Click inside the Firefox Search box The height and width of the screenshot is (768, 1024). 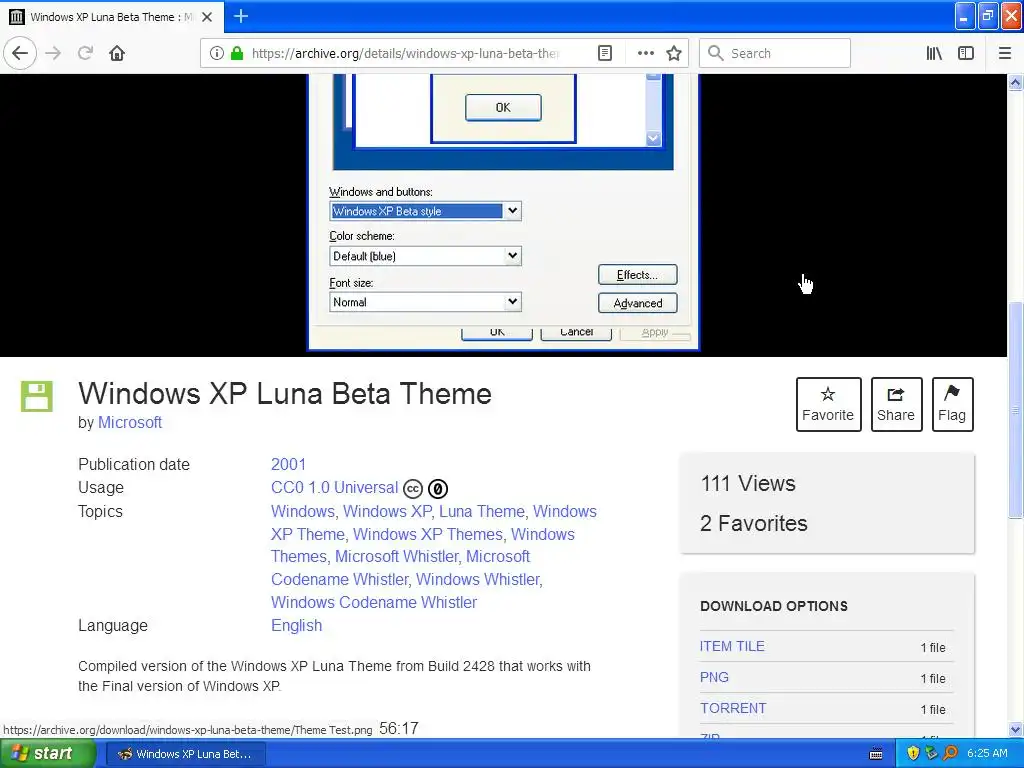[x=775, y=53]
